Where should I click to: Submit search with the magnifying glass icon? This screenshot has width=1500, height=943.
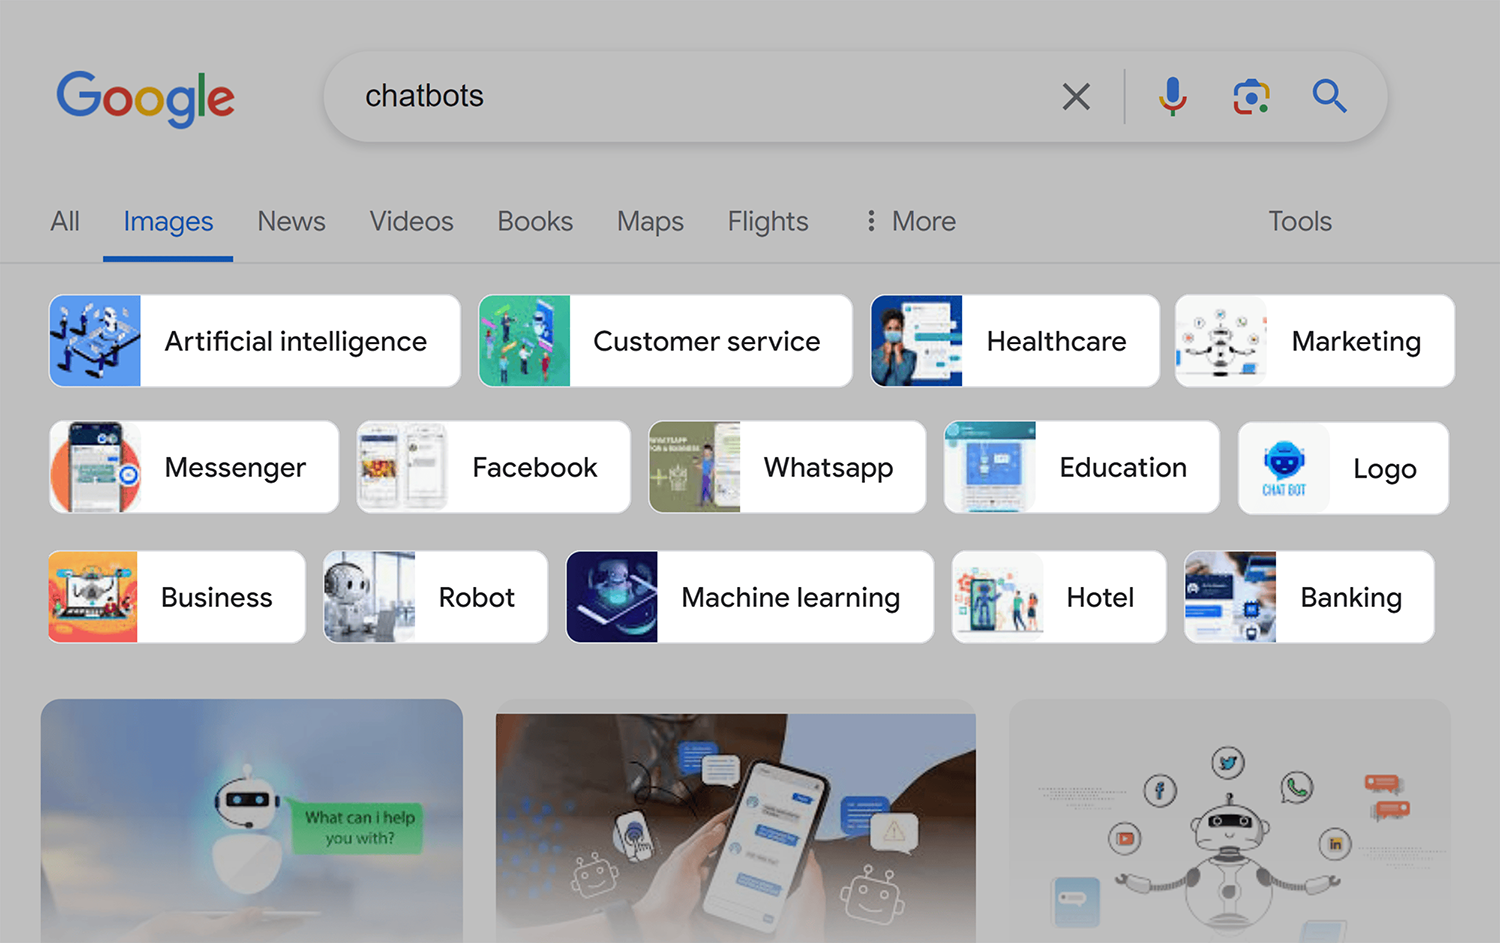tap(1329, 96)
